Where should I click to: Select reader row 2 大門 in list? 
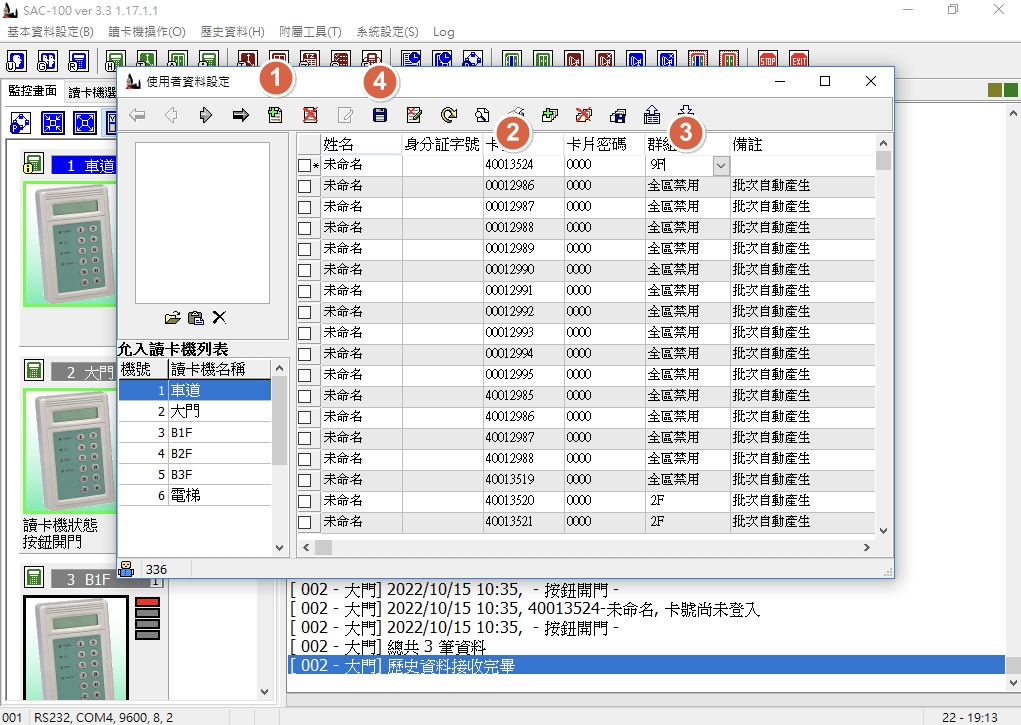(x=195, y=412)
